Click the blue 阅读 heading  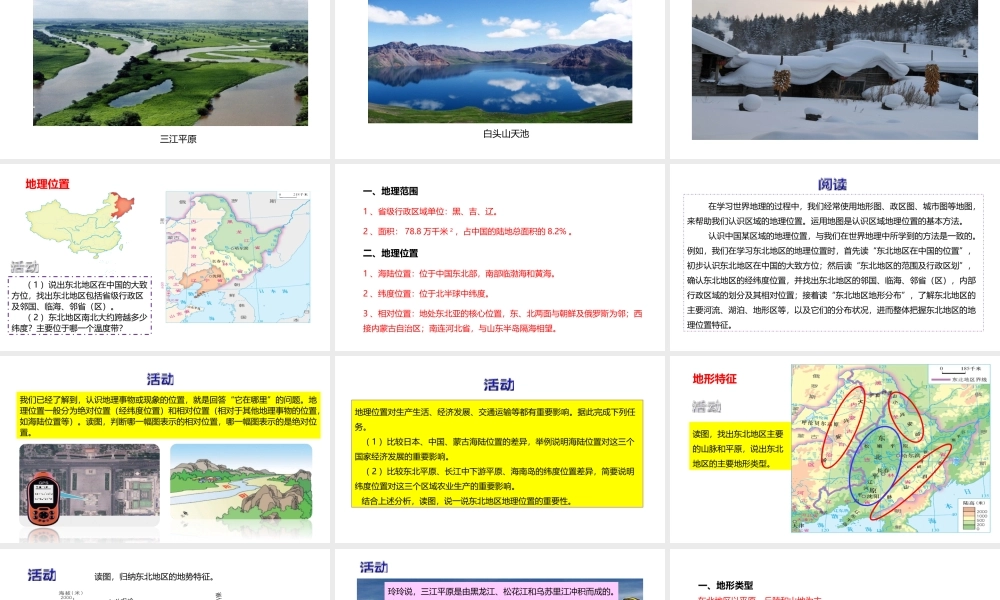[832, 184]
